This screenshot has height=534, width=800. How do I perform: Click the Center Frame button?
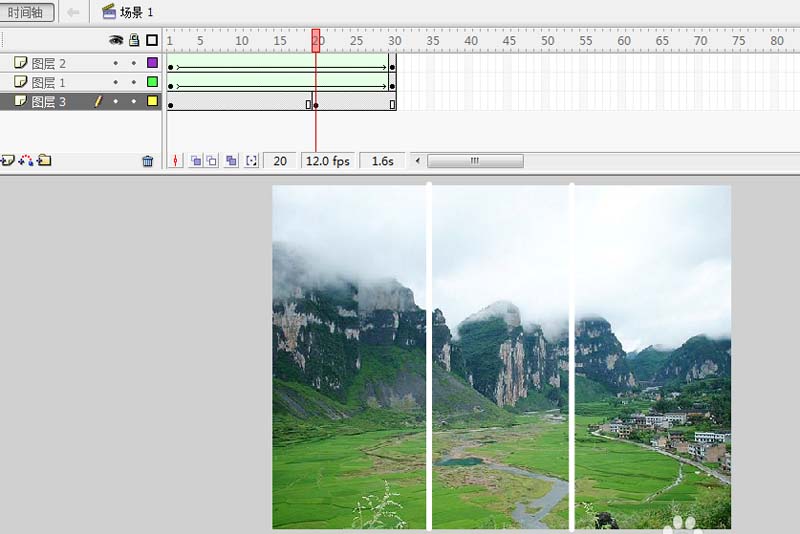177,161
